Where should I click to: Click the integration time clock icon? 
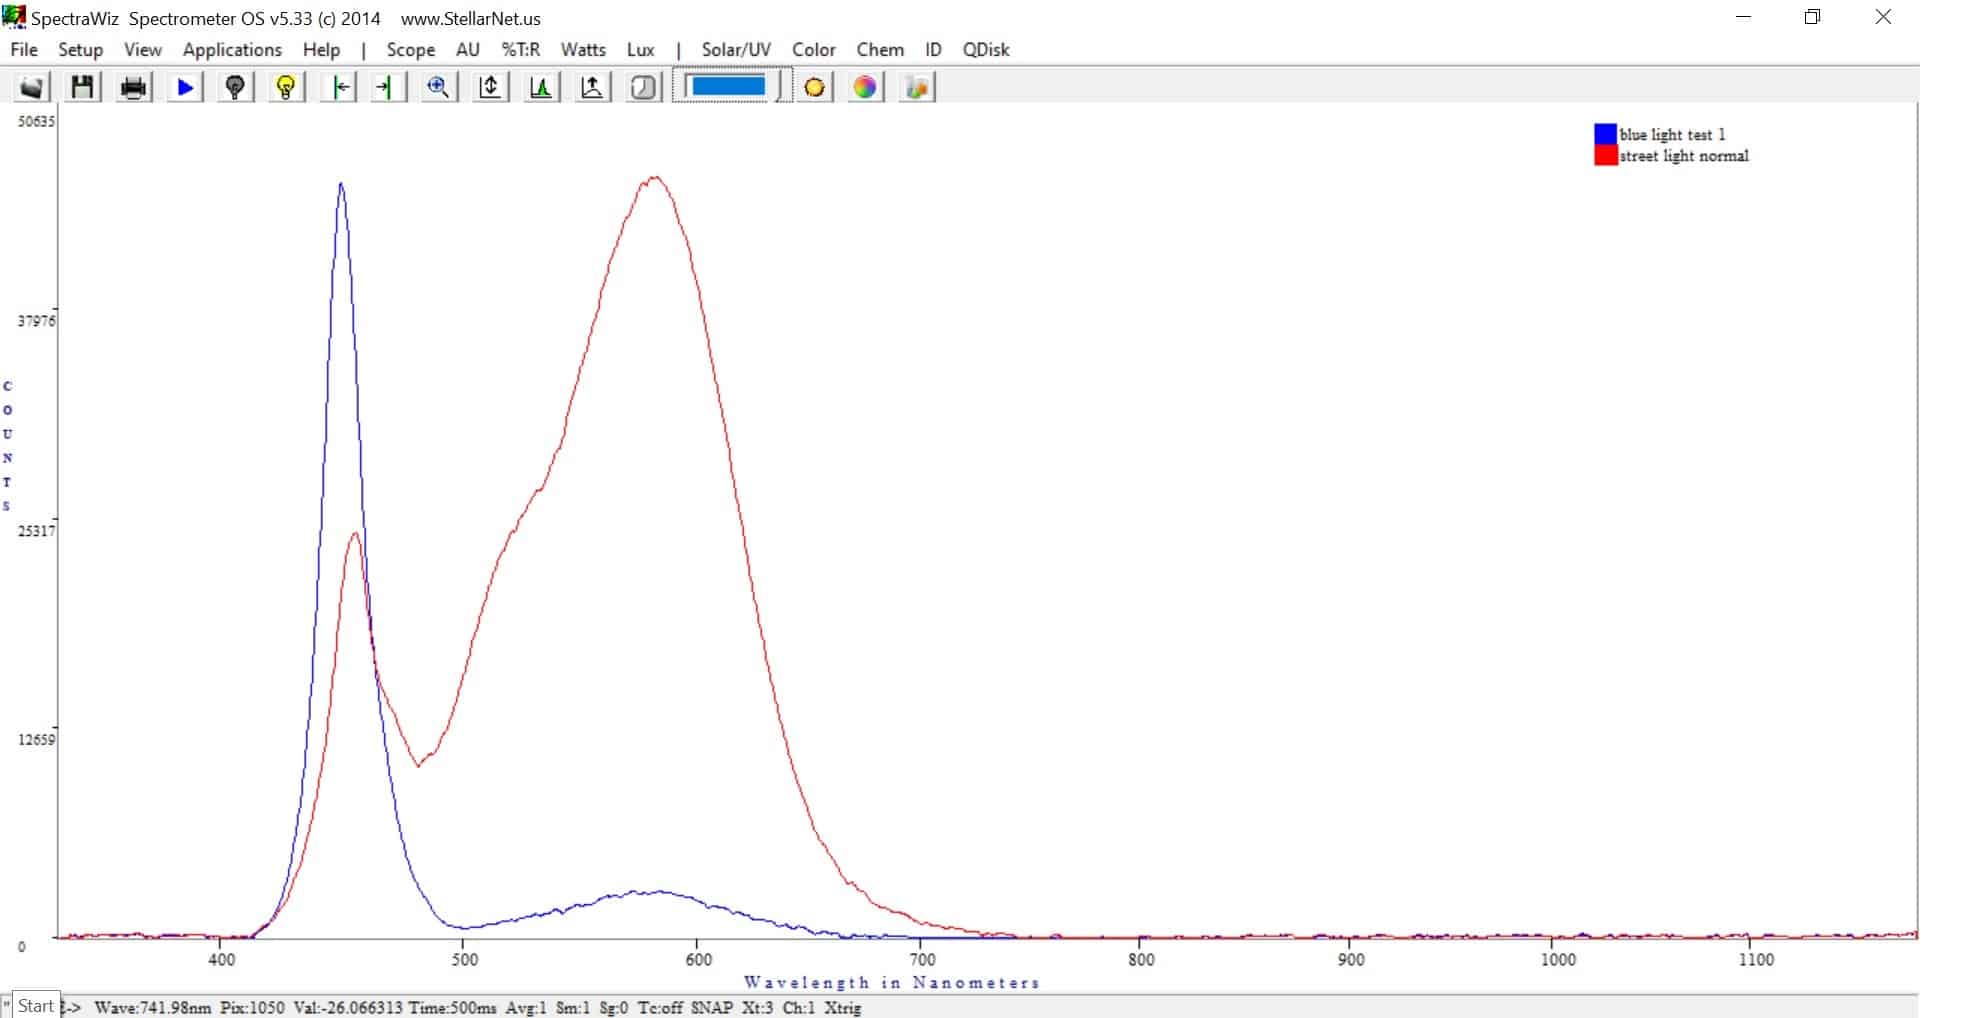(644, 87)
